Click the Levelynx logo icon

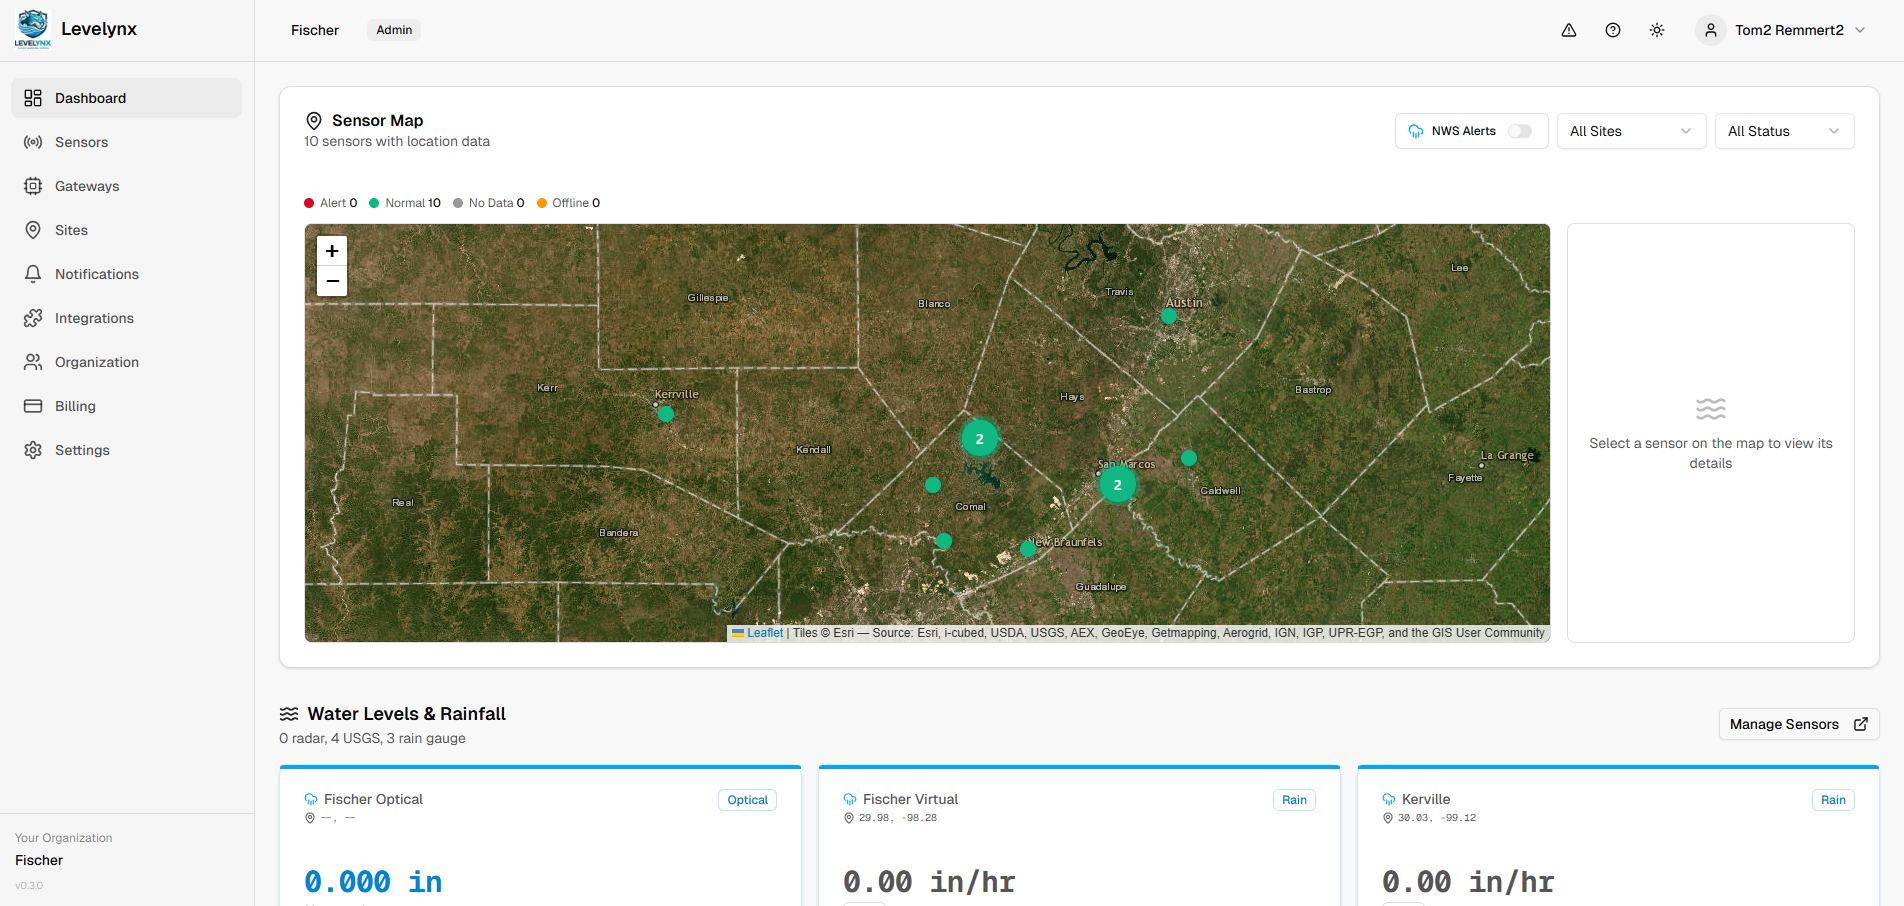[x=33, y=29]
